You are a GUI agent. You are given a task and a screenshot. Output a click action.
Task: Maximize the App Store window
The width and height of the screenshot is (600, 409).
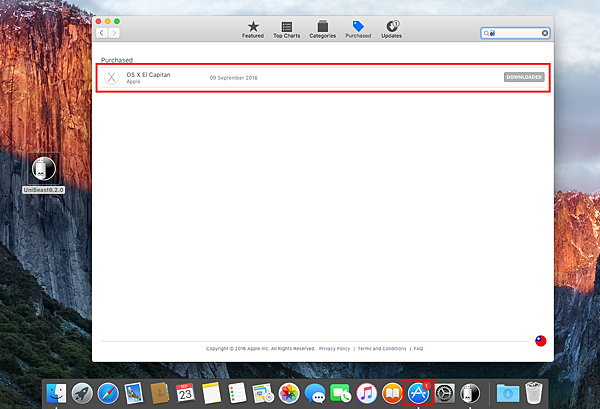pyautogui.click(x=117, y=21)
